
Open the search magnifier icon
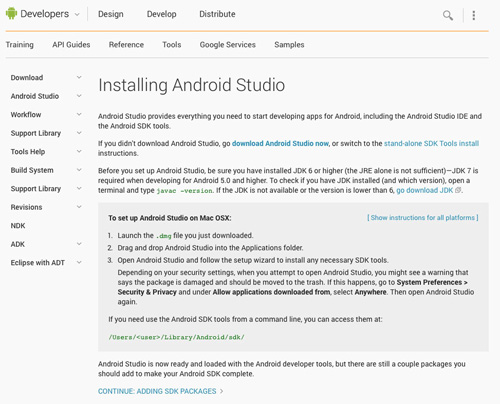448,15
